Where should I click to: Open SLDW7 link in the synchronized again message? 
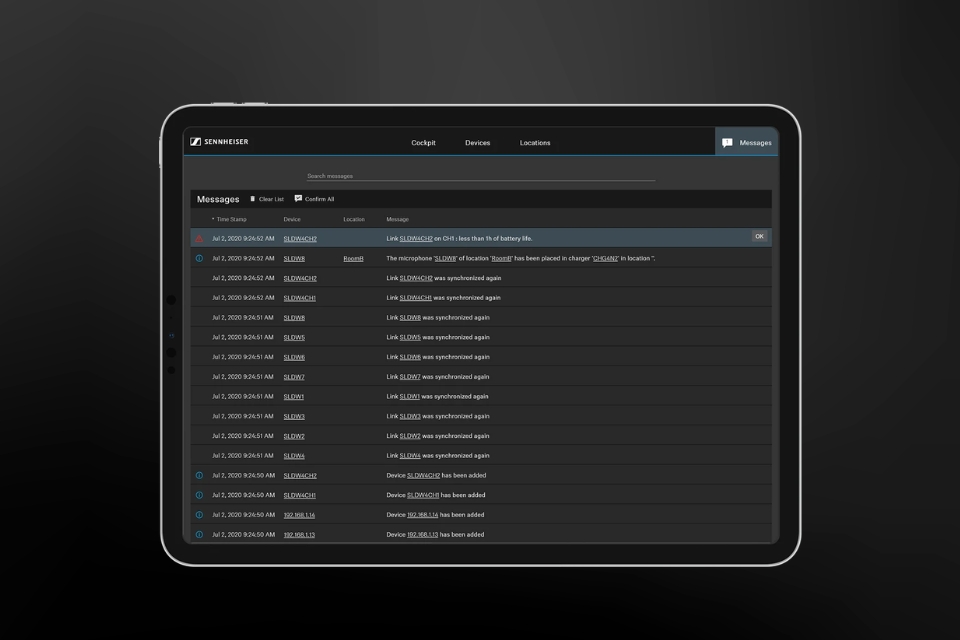[x=410, y=377]
